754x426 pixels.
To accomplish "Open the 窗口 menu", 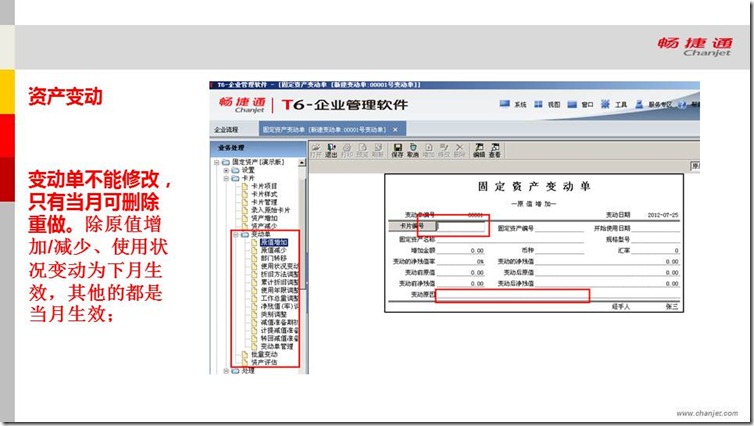I will click(x=580, y=104).
